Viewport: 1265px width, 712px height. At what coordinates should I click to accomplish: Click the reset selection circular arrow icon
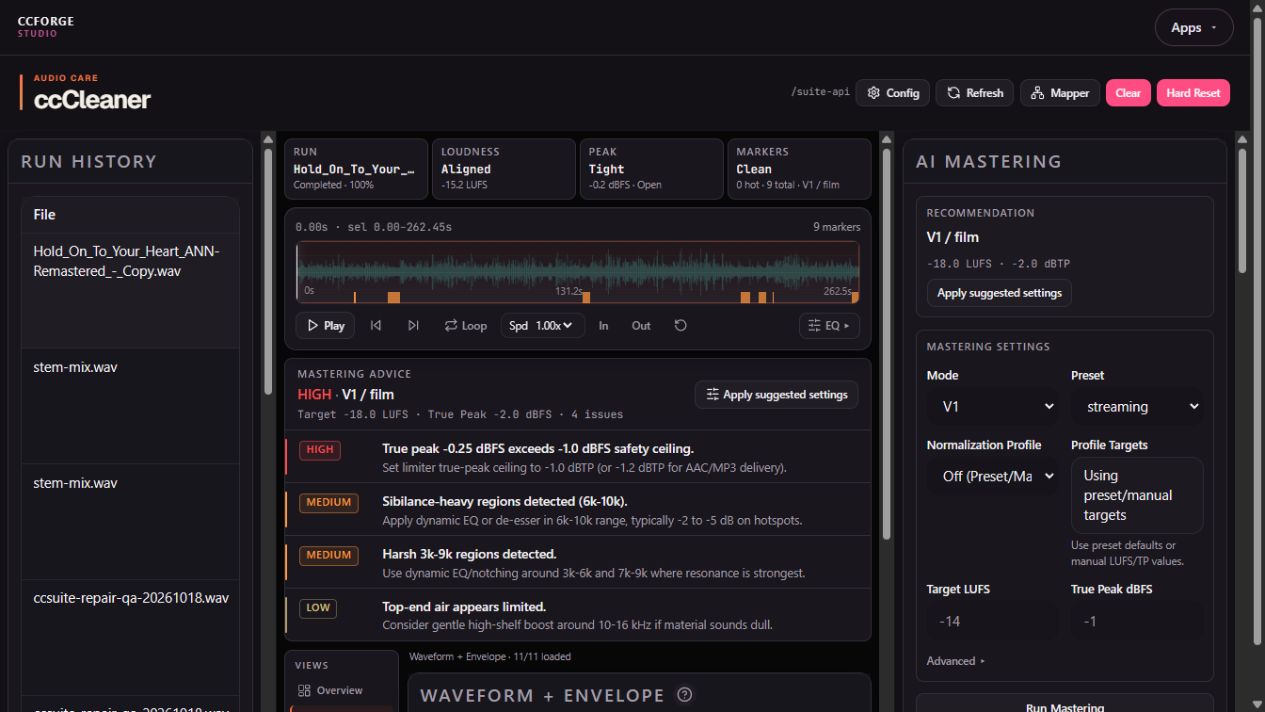pyautogui.click(x=681, y=326)
